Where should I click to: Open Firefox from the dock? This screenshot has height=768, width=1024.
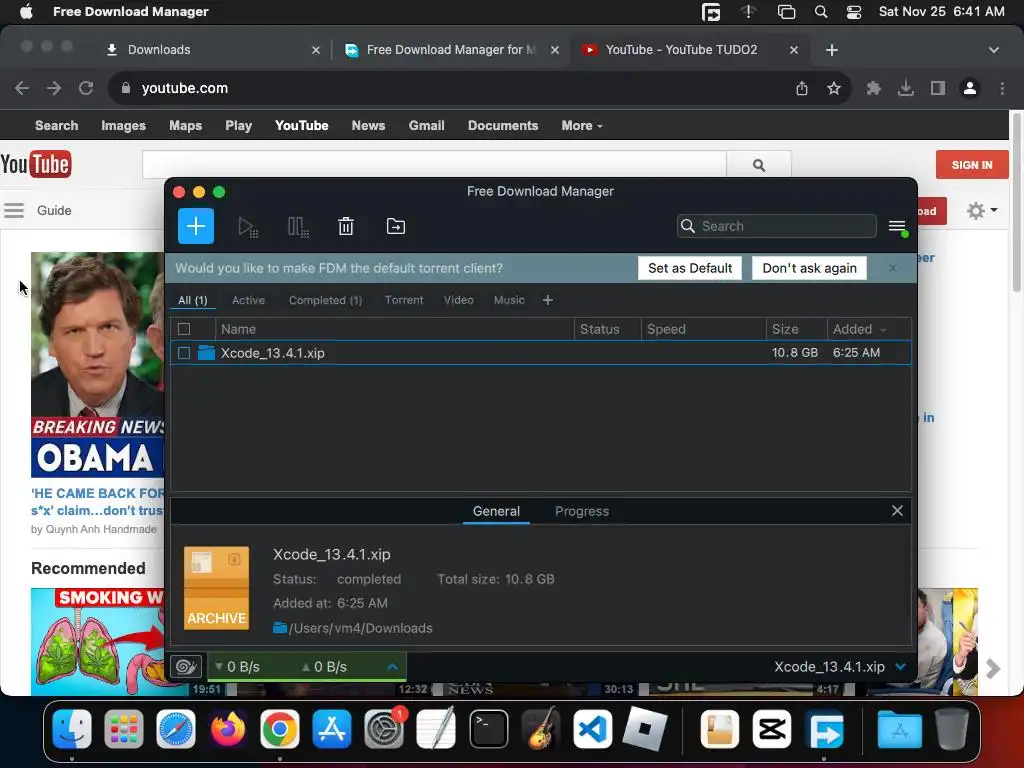point(227,729)
